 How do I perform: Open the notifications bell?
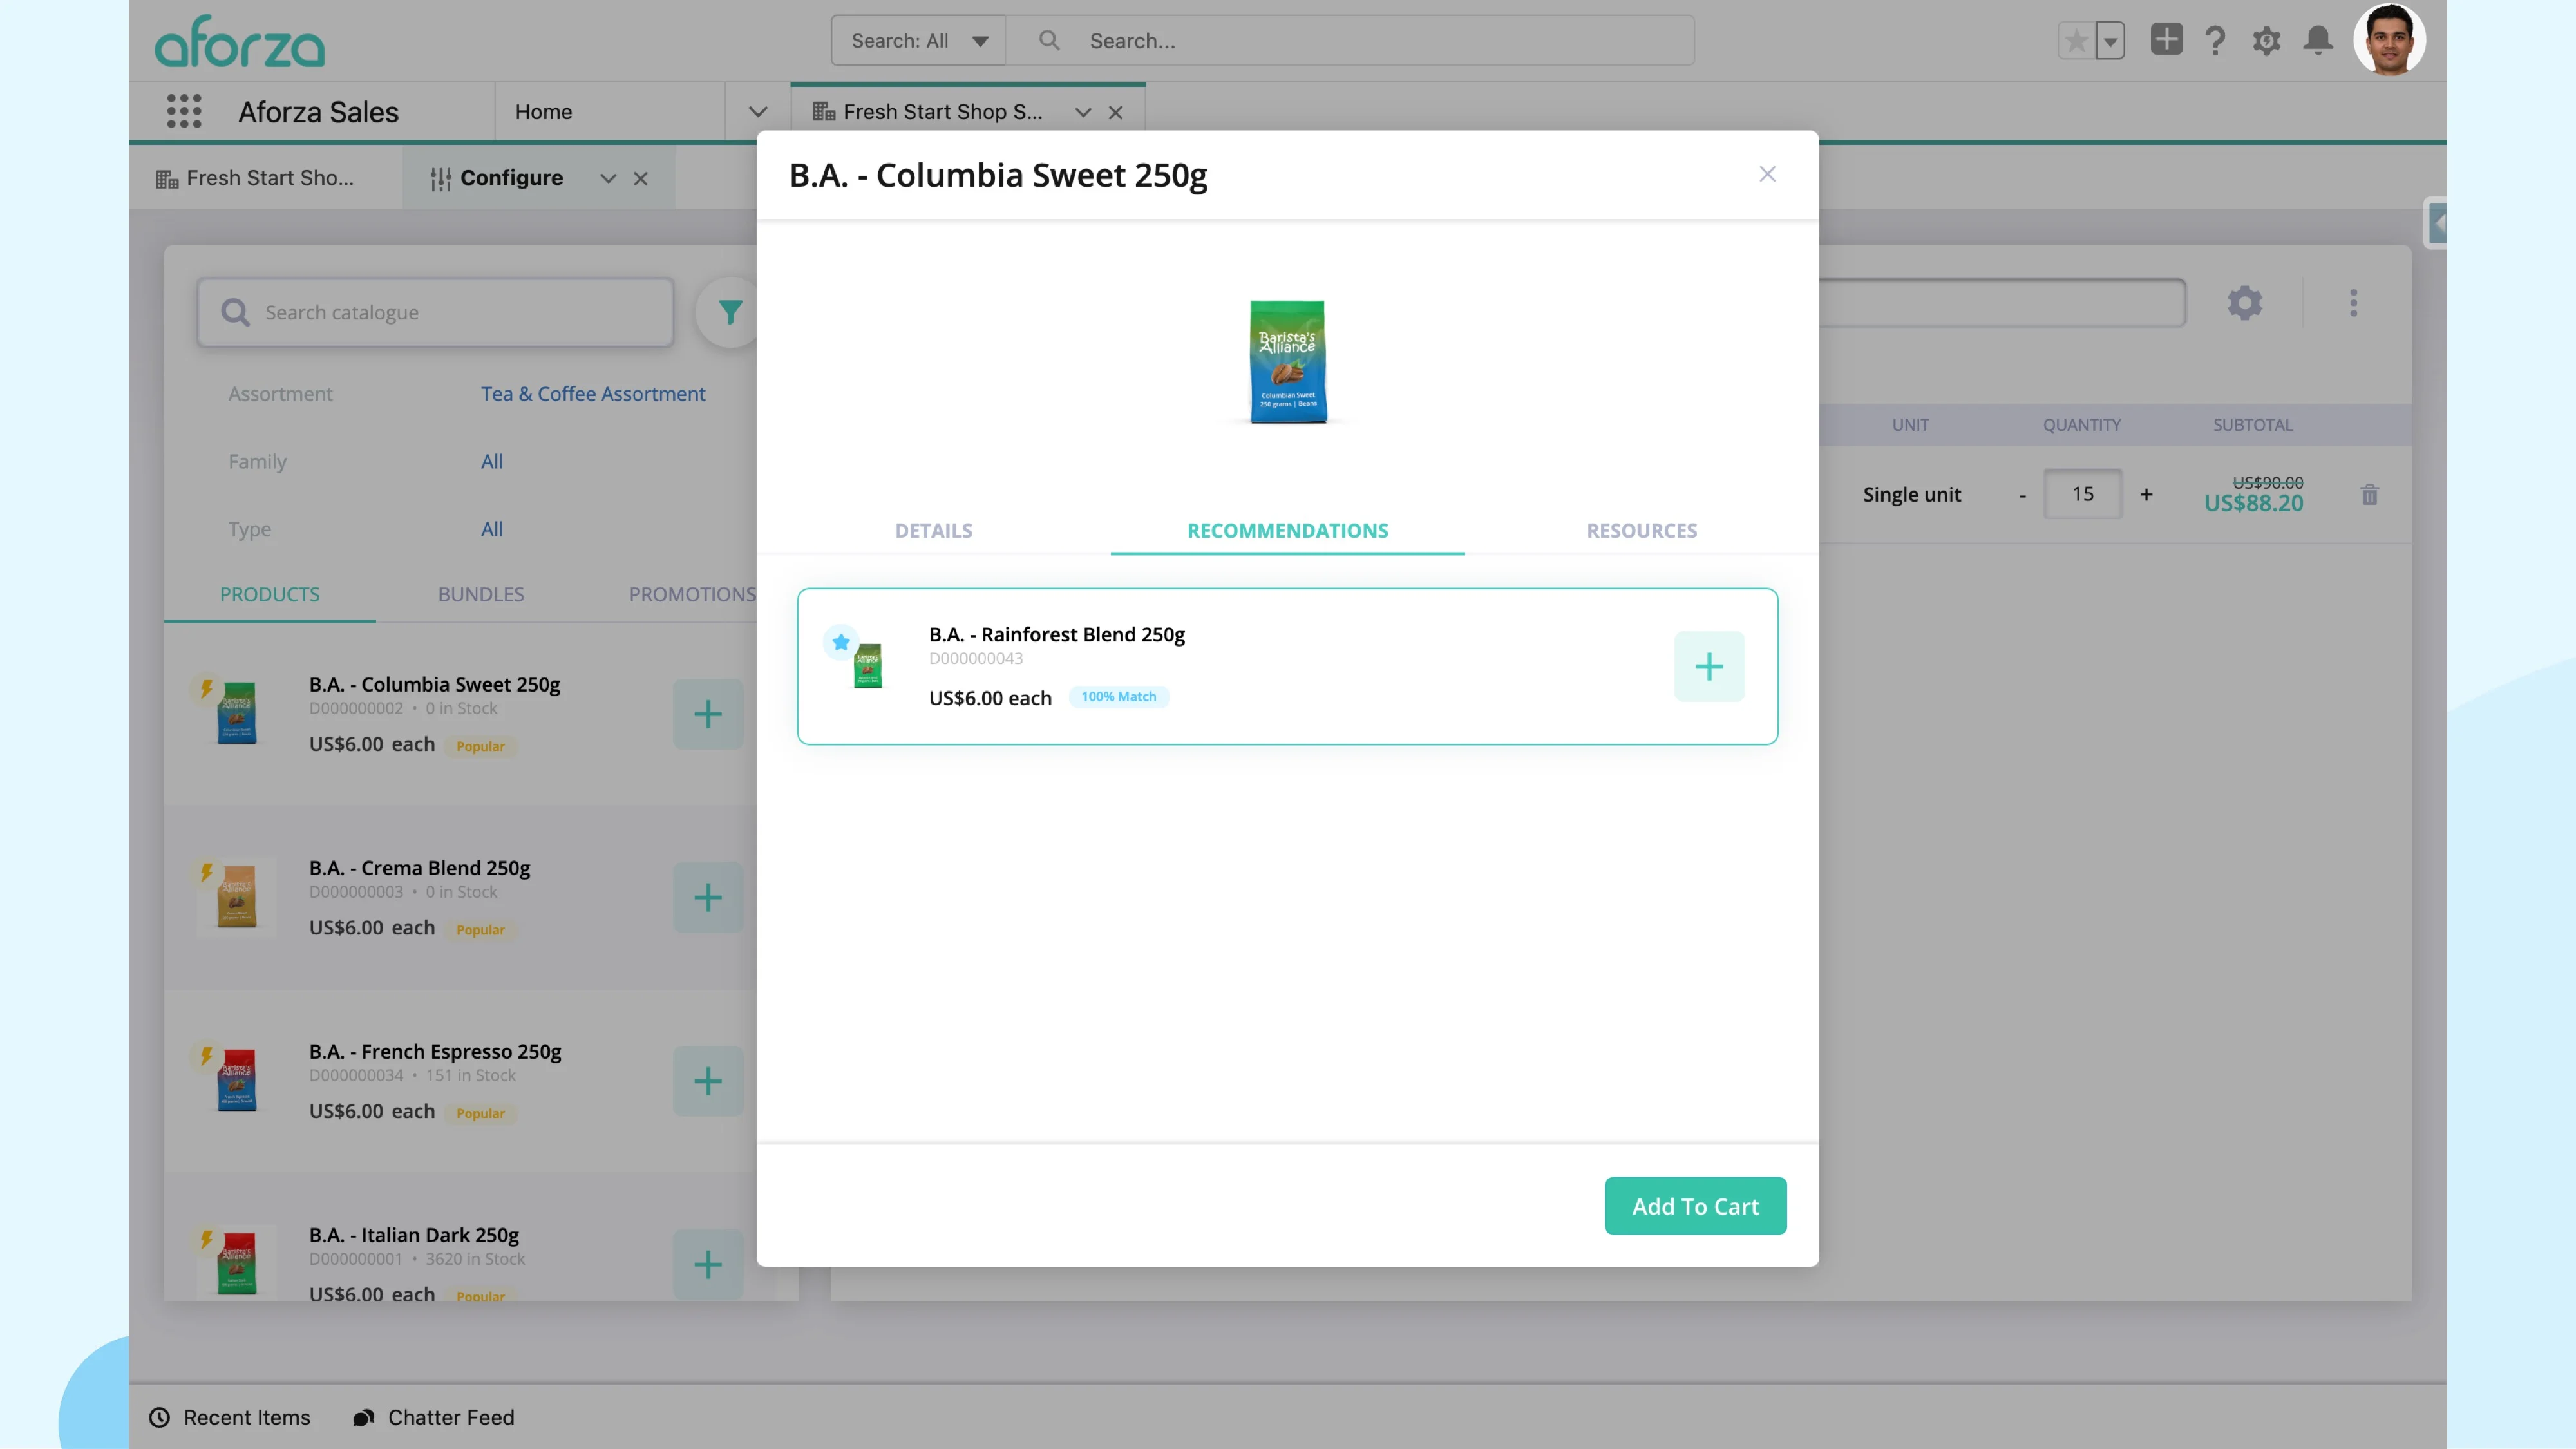click(2318, 41)
